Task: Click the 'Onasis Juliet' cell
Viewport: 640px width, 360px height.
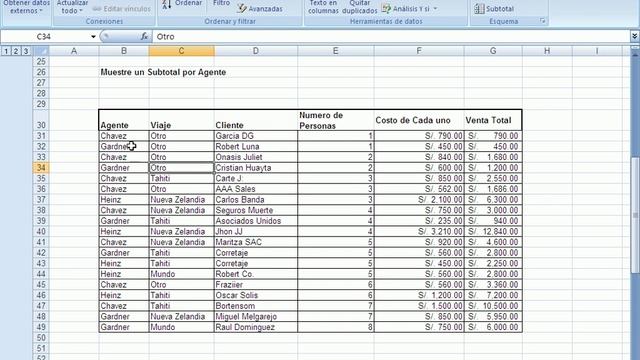Action: 256,157
